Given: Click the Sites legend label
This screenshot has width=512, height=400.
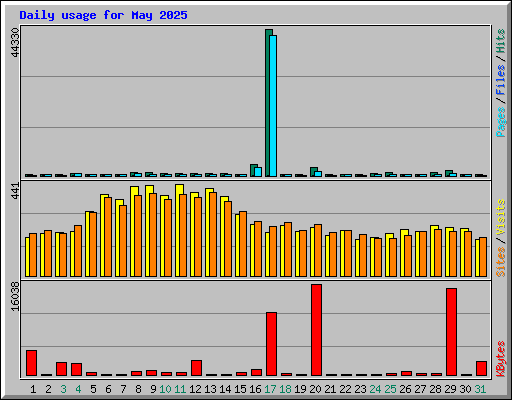Looking at the screenshot, I should [x=501, y=262].
